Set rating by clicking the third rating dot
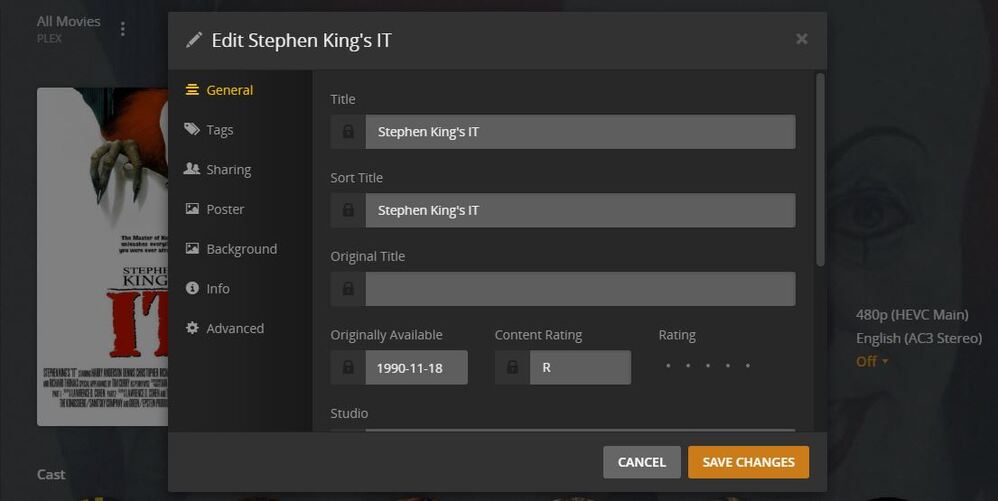998x501 pixels. (708, 366)
